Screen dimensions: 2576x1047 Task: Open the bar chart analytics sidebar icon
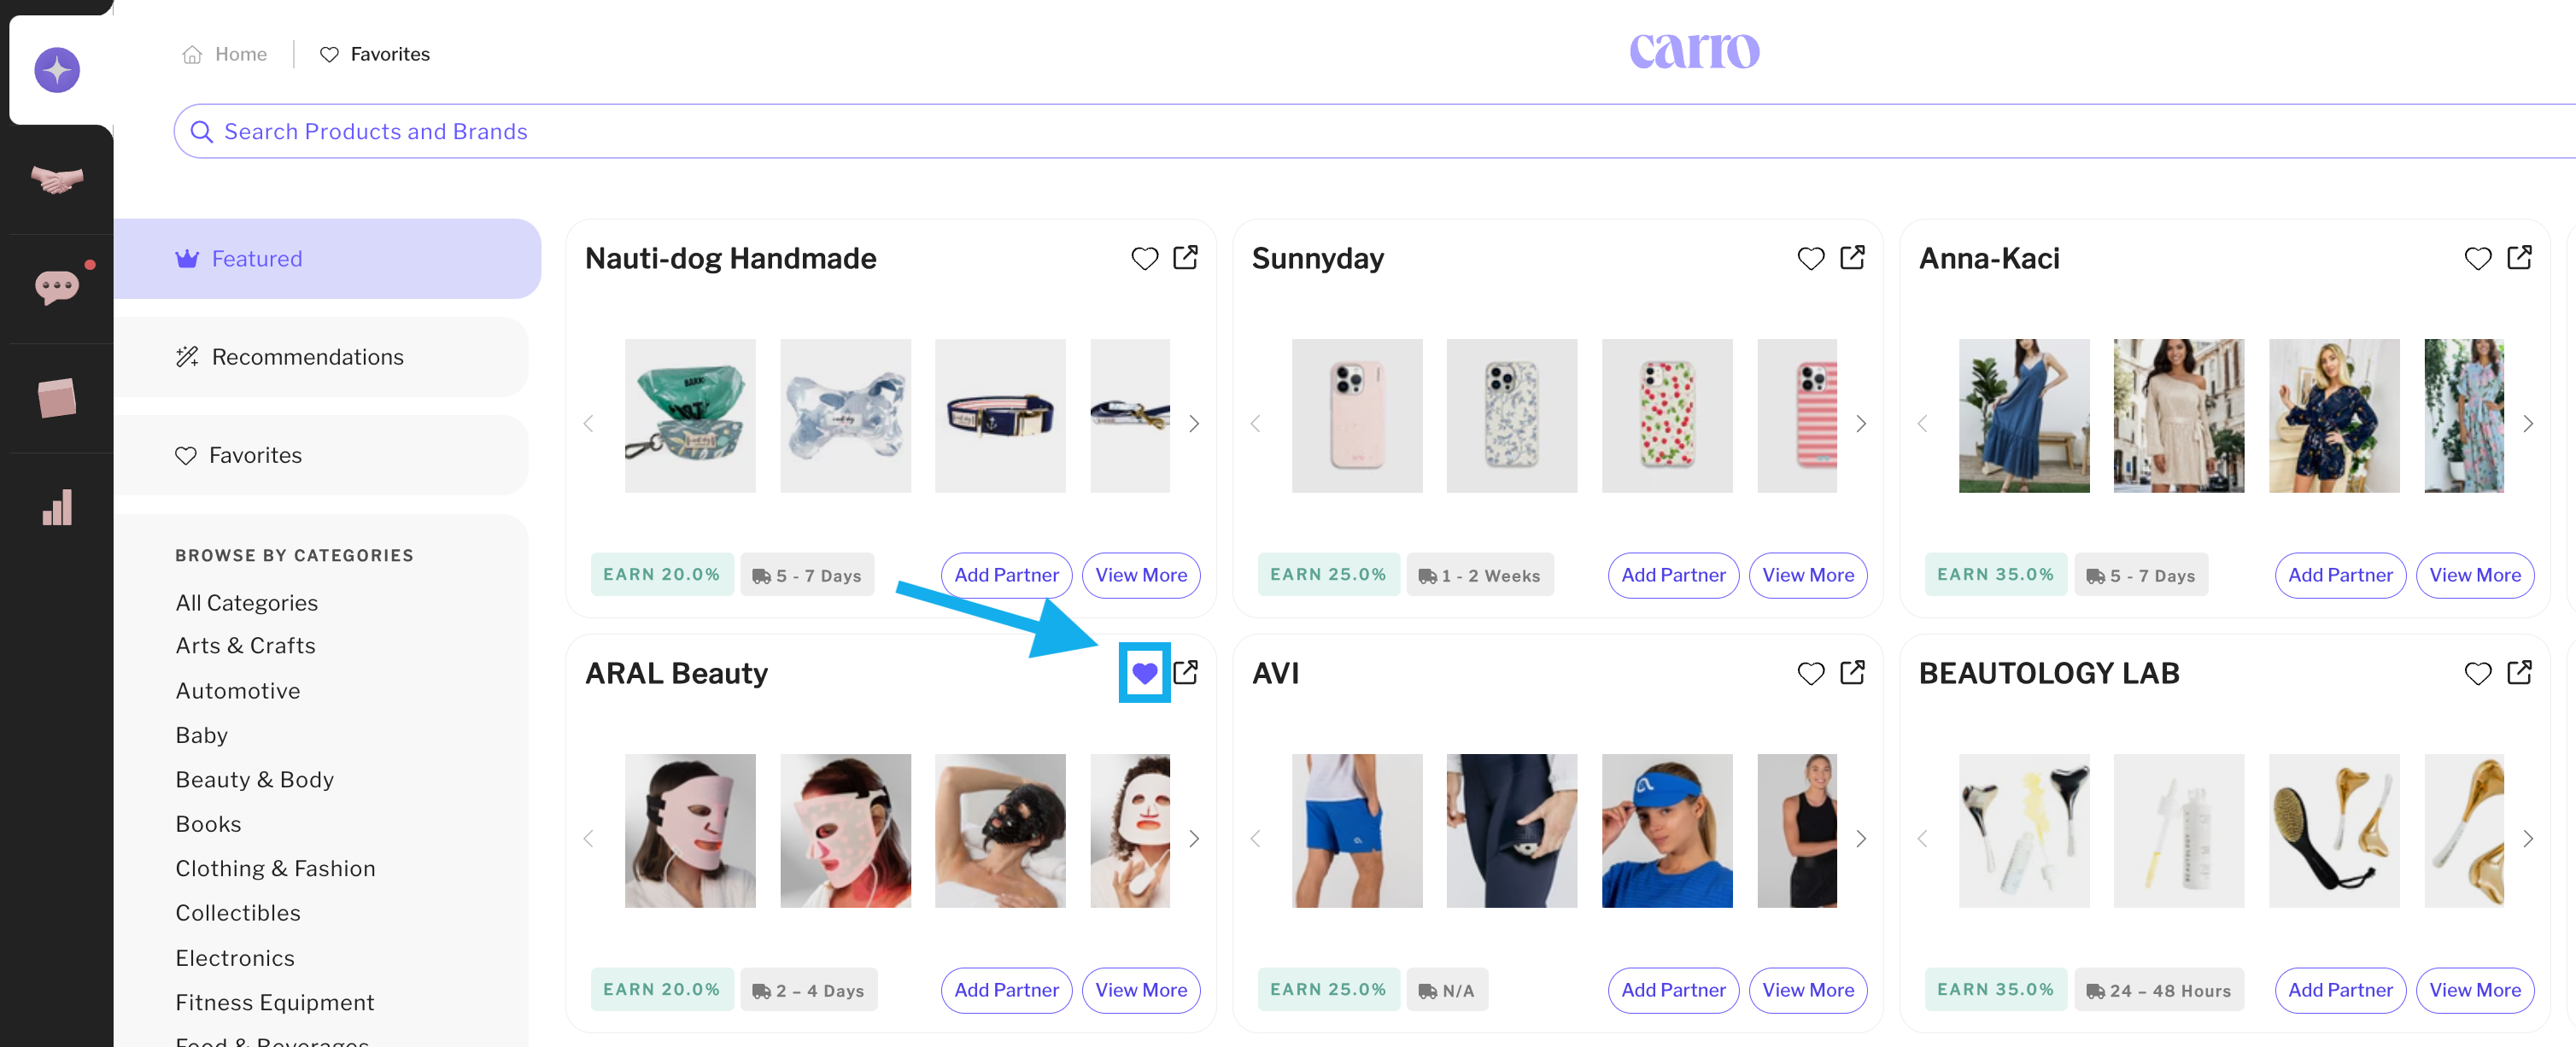coord(57,507)
